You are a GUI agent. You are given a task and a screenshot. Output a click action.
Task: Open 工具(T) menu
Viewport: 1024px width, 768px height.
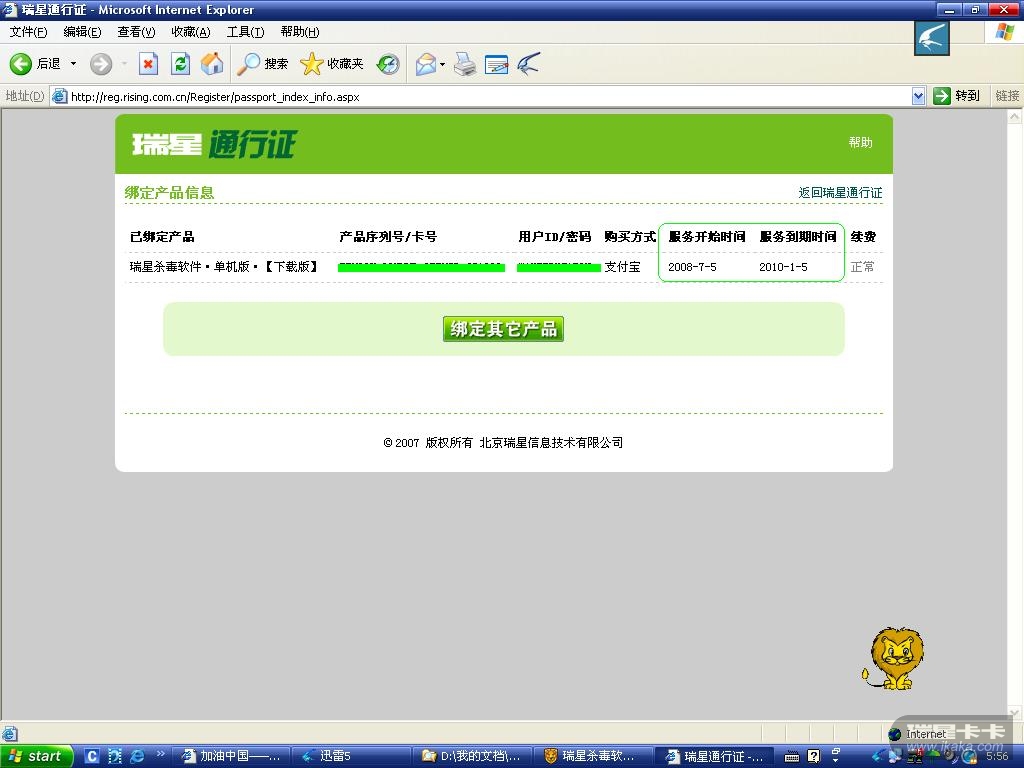pos(246,32)
